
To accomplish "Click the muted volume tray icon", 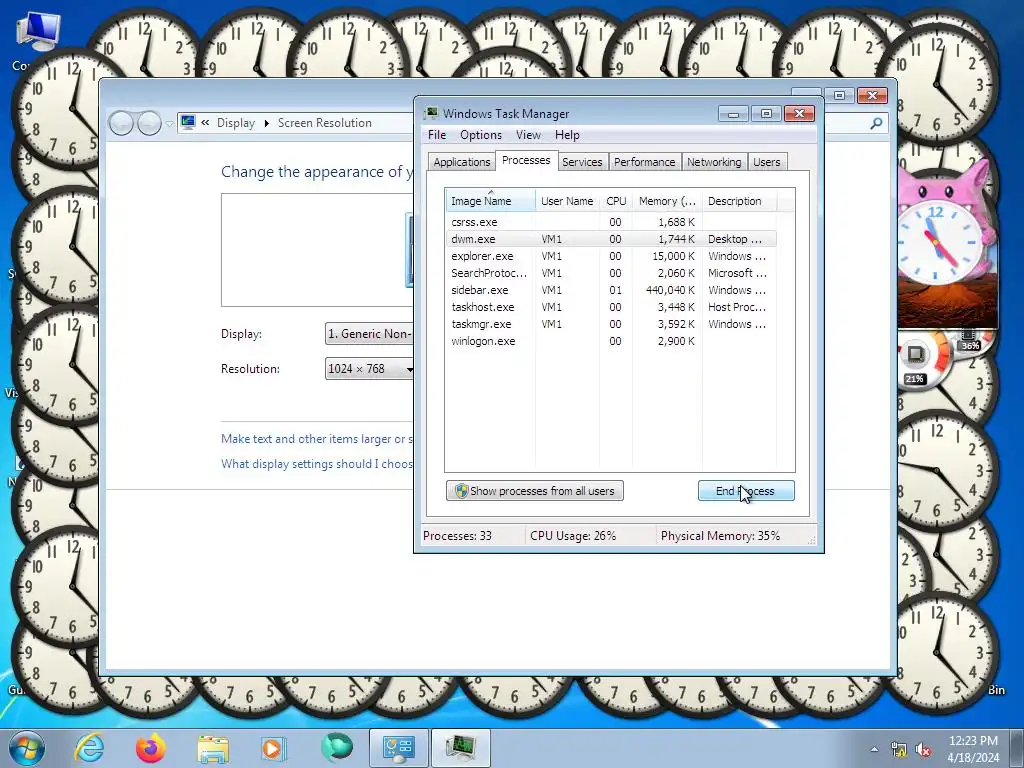I will (x=923, y=749).
